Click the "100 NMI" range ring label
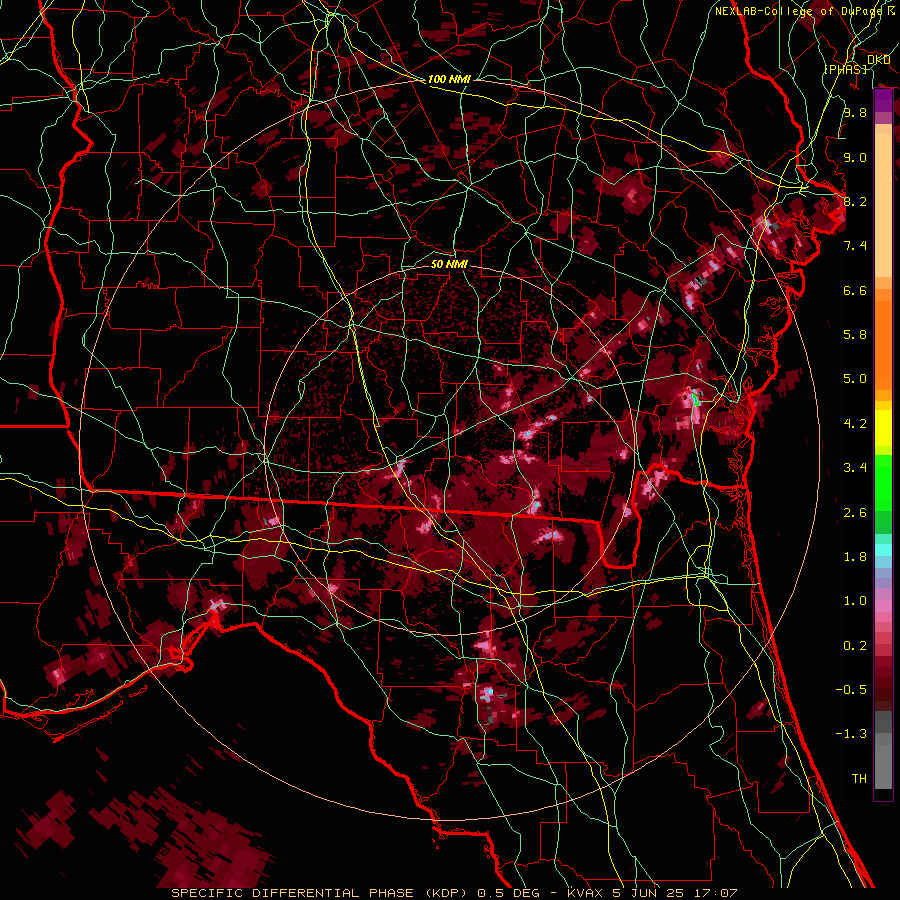Viewport: 900px width, 900px height. 449,79
